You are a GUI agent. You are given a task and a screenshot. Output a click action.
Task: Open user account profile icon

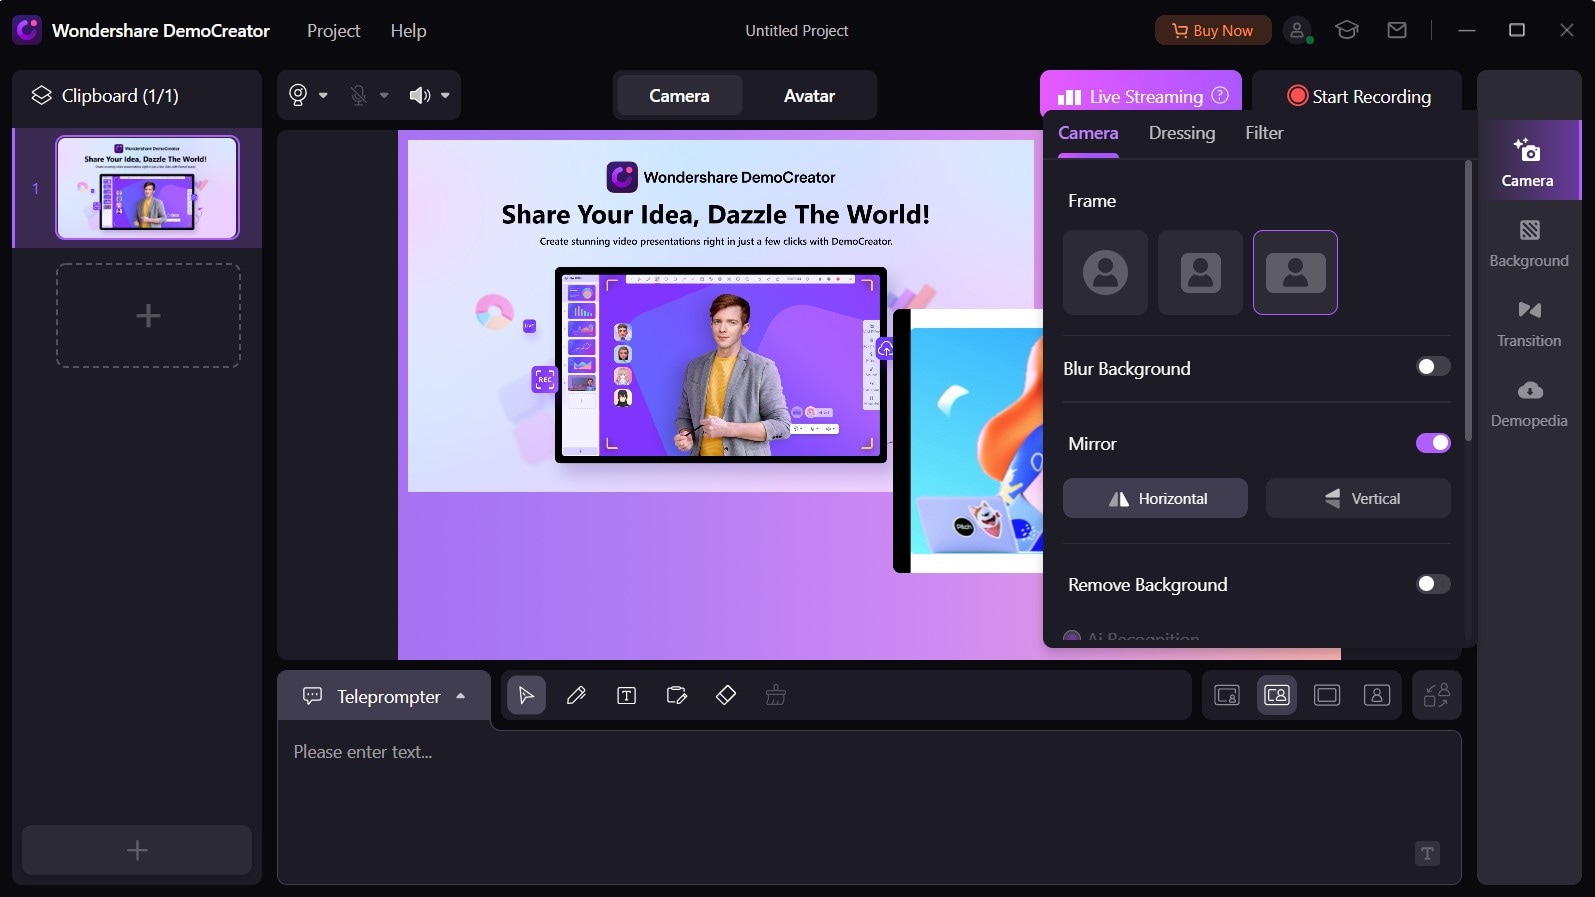click(x=1297, y=30)
